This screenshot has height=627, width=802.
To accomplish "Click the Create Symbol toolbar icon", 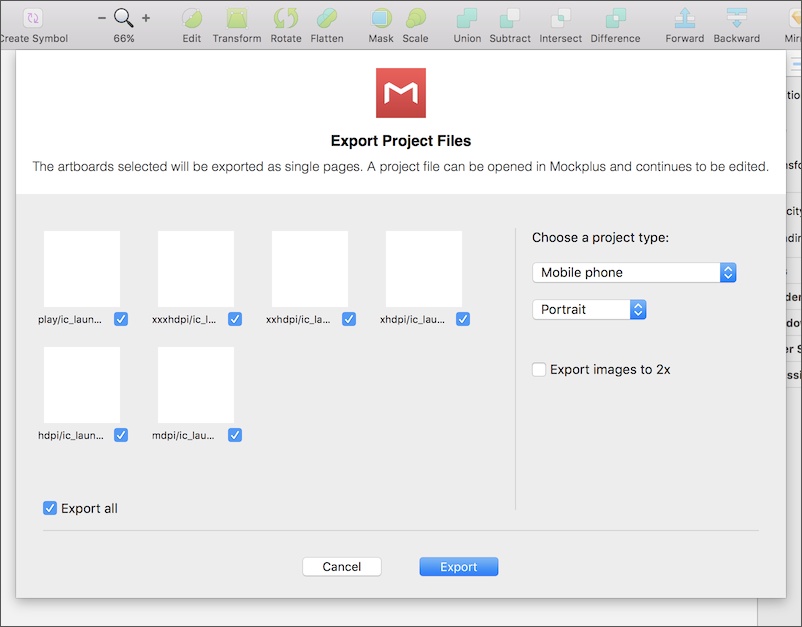I will pos(33,18).
